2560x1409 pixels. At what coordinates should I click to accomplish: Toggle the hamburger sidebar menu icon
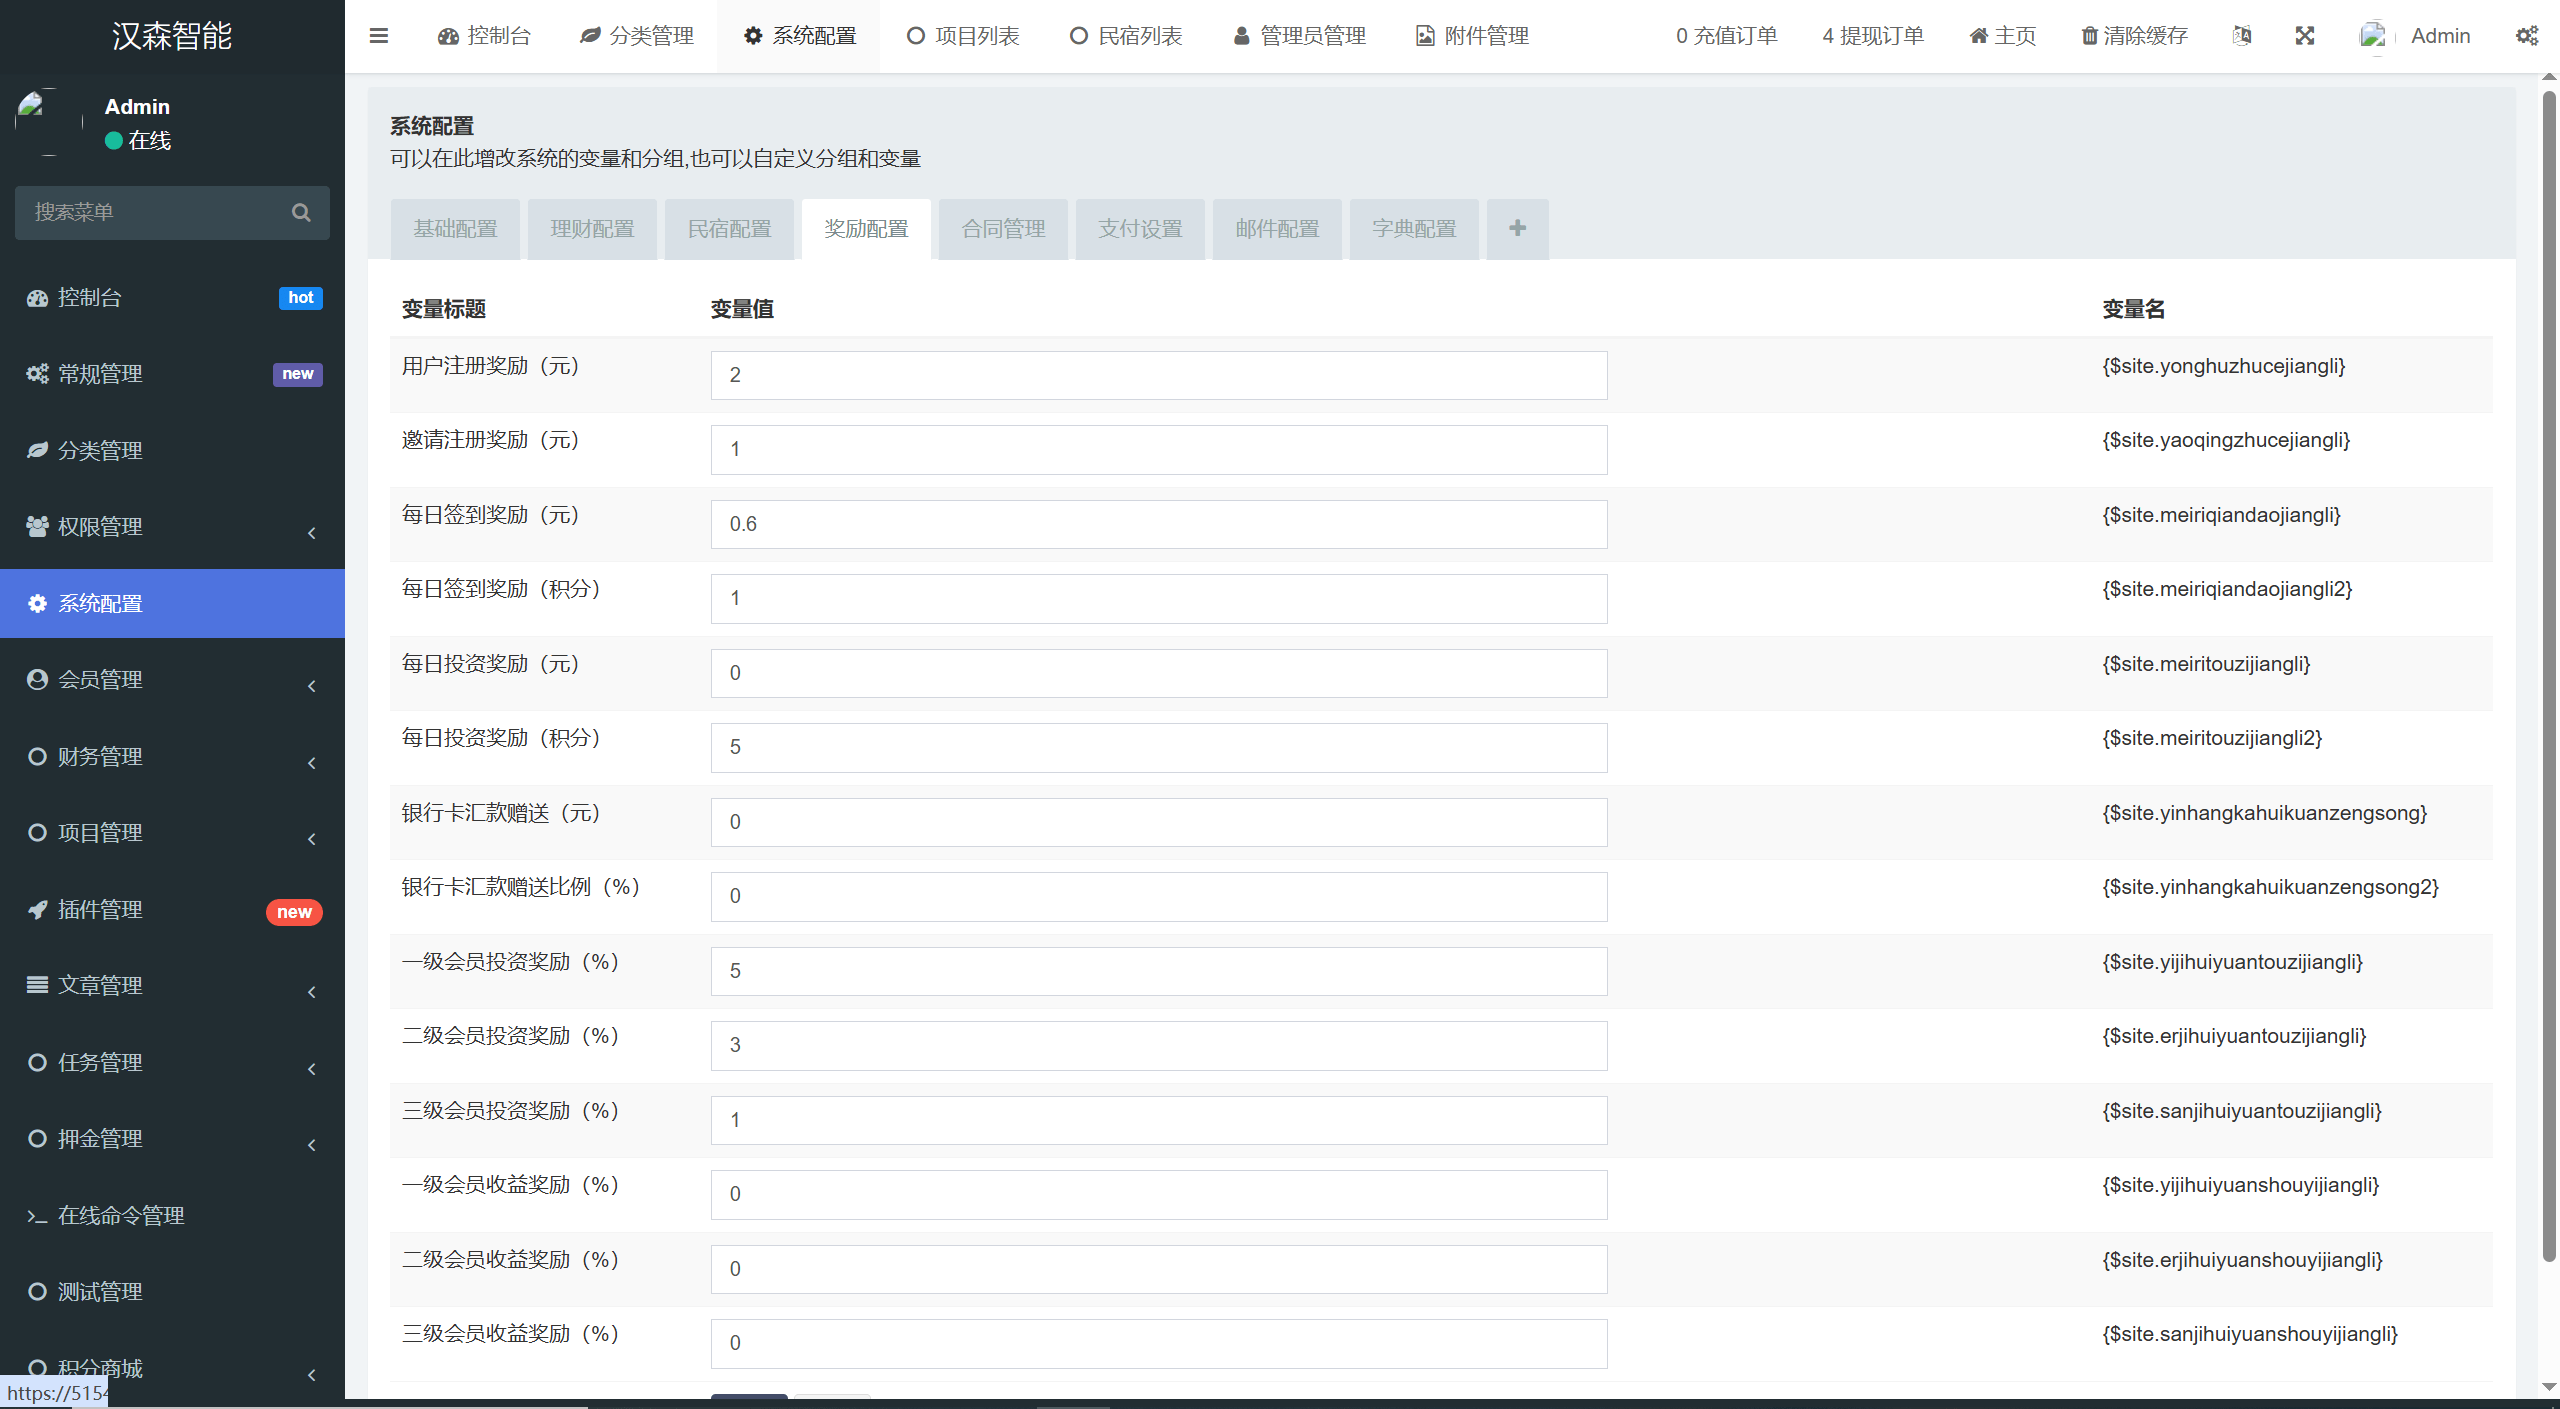coord(378,36)
